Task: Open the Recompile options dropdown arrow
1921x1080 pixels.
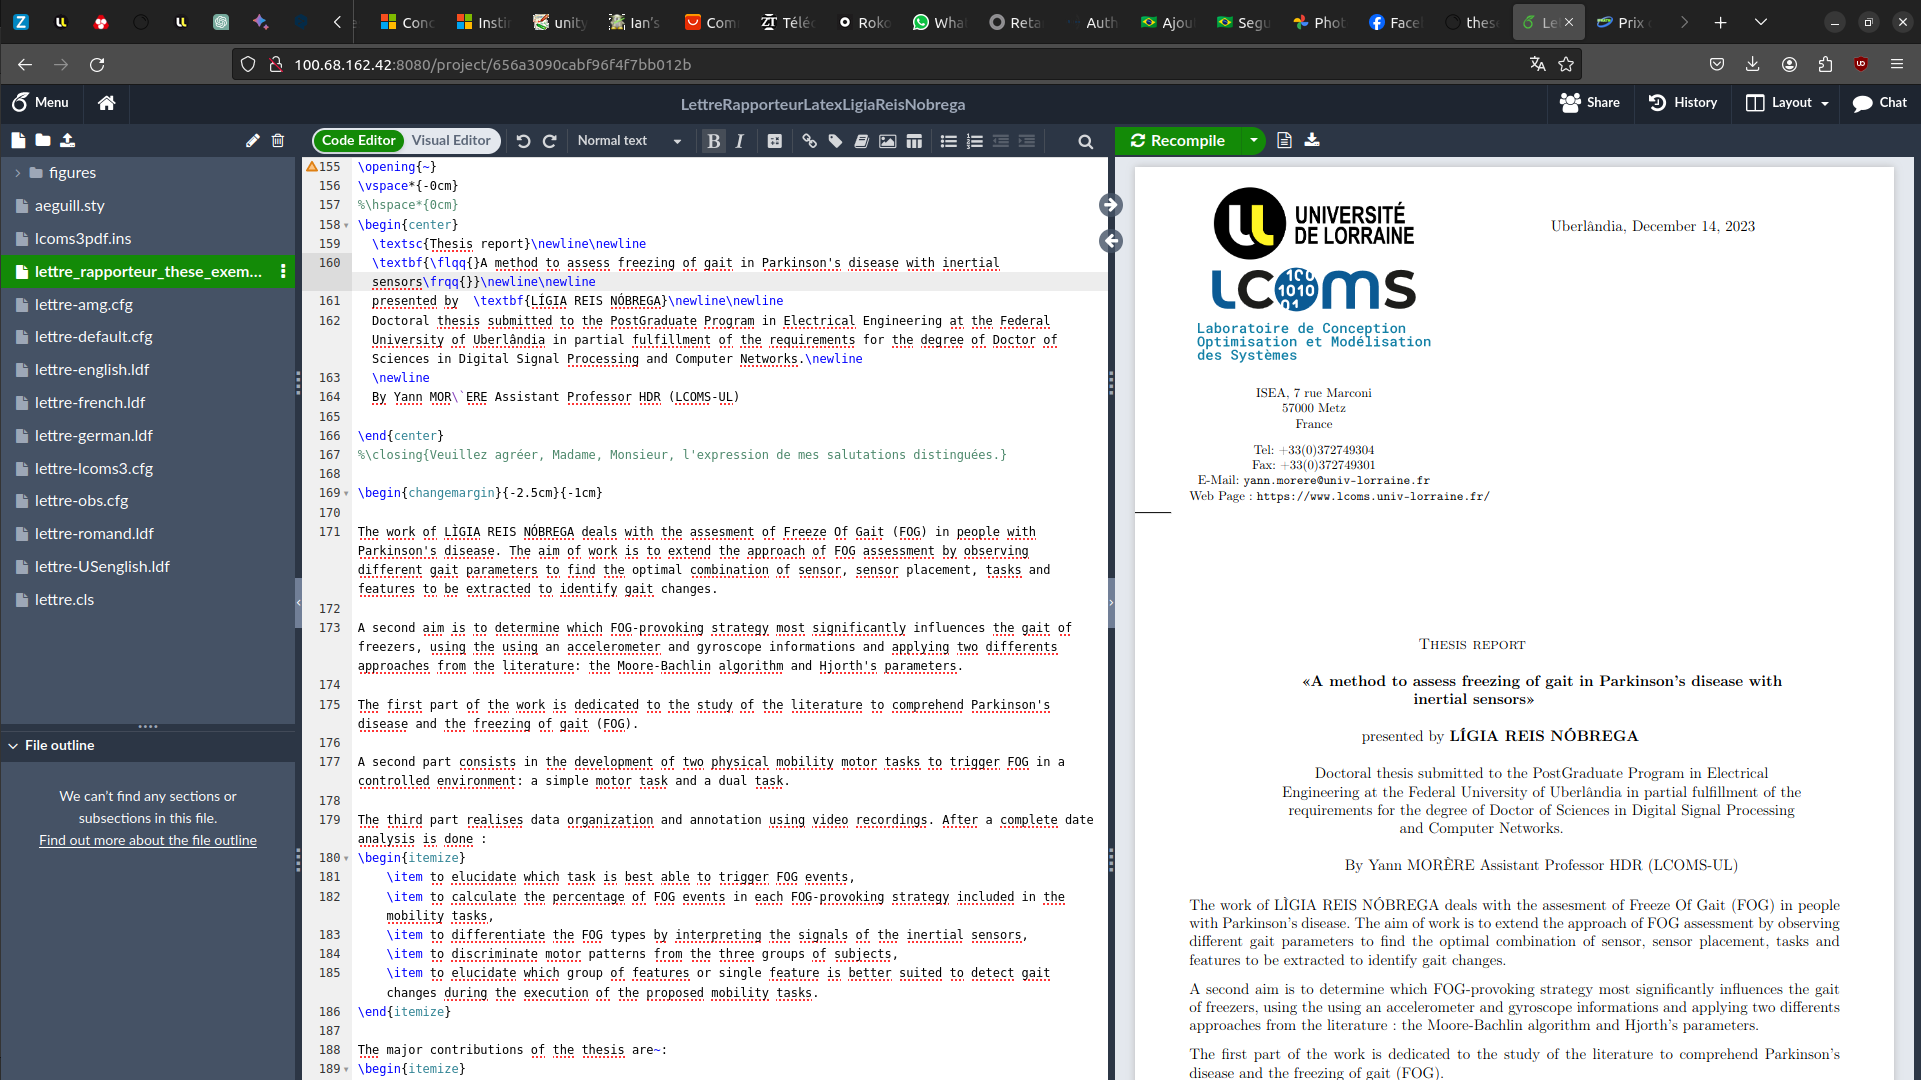Action: (x=1253, y=141)
